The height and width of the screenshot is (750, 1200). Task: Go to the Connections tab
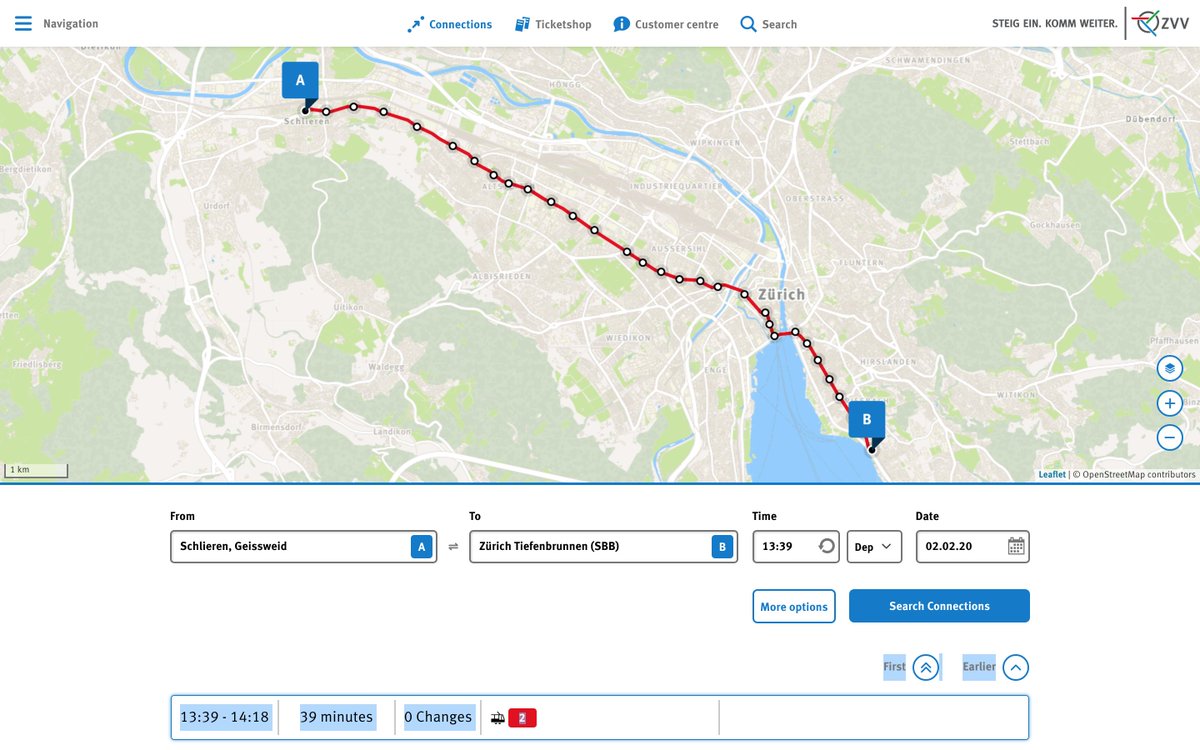(450, 24)
